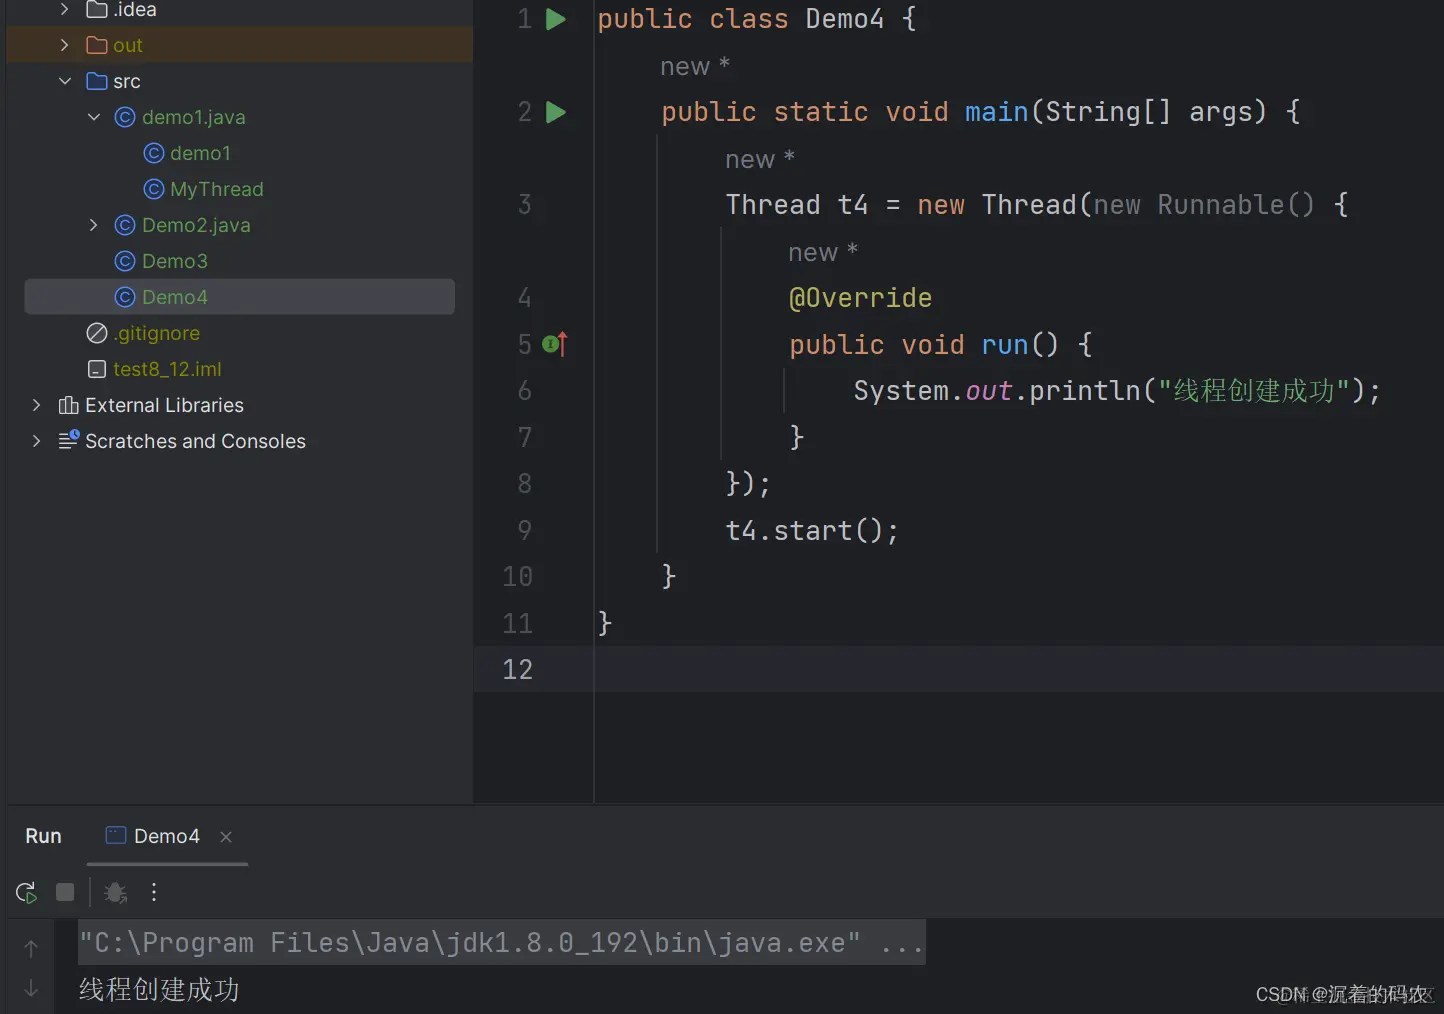Click the main method name

tap(997, 112)
